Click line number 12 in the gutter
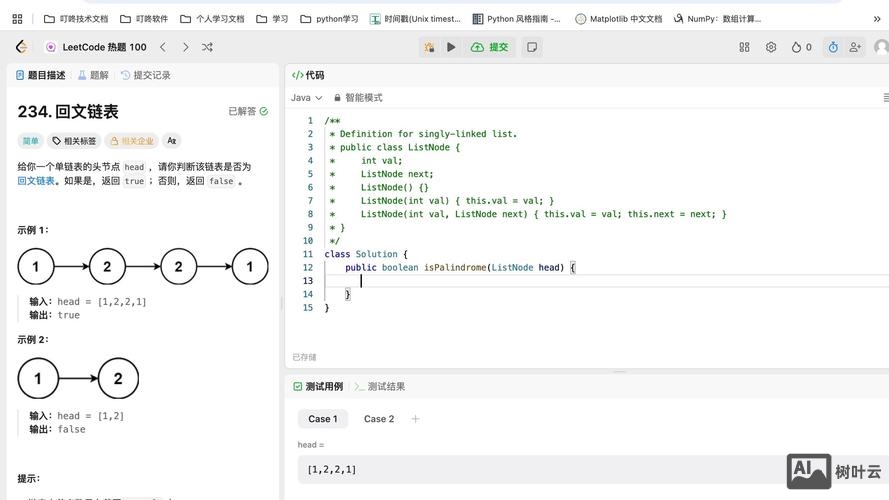 (307, 268)
